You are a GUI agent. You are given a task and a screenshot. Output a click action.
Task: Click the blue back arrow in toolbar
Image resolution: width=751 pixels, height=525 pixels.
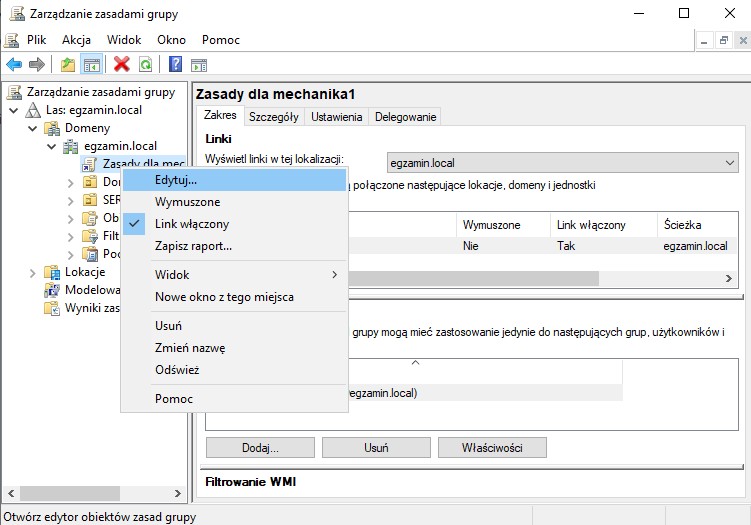tap(14, 65)
